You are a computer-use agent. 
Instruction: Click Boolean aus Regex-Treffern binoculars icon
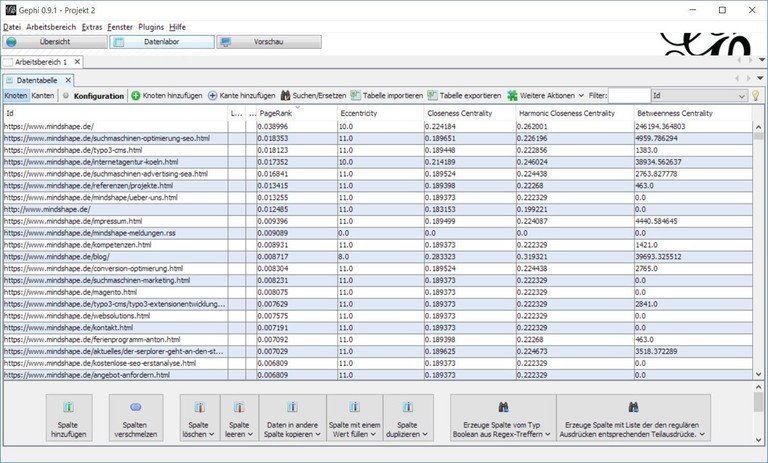pos(503,407)
